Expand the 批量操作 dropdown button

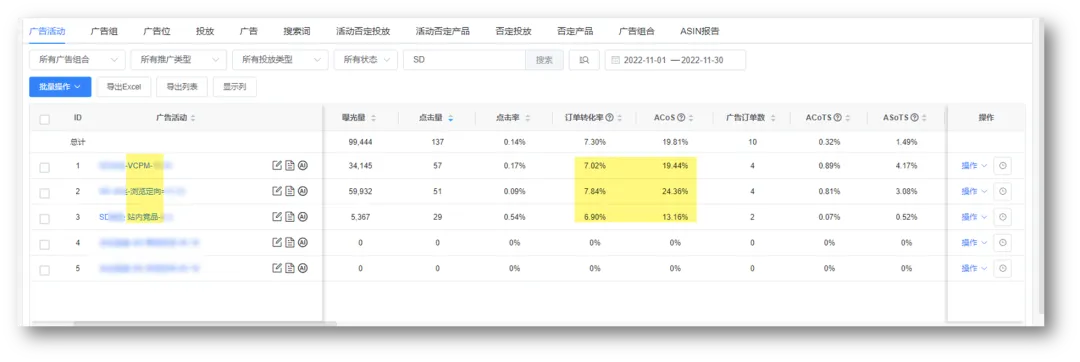[x=61, y=87]
